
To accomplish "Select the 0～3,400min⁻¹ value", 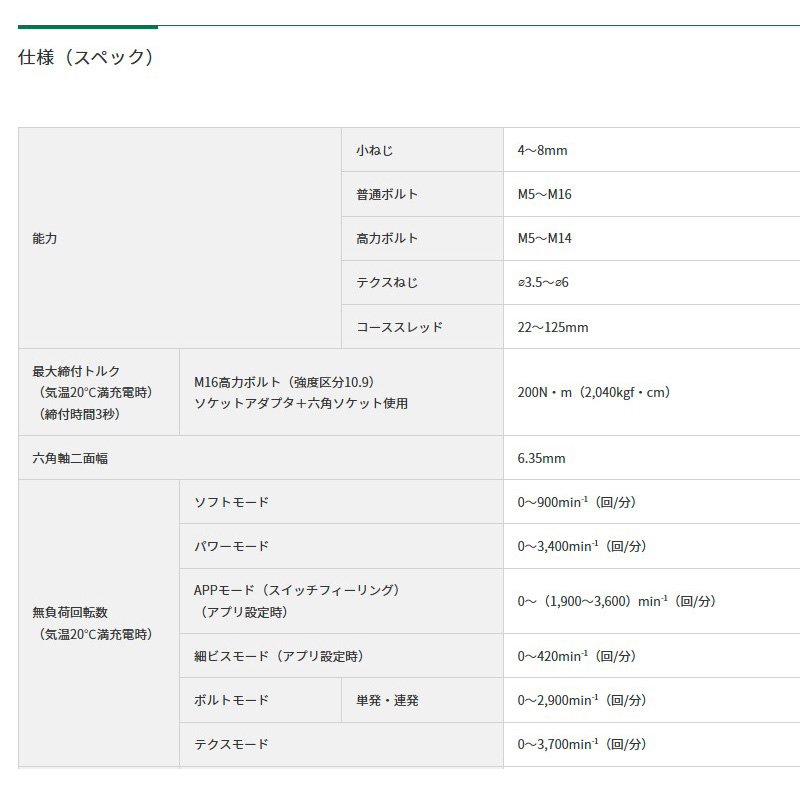I will pyautogui.click(x=582, y=546).
